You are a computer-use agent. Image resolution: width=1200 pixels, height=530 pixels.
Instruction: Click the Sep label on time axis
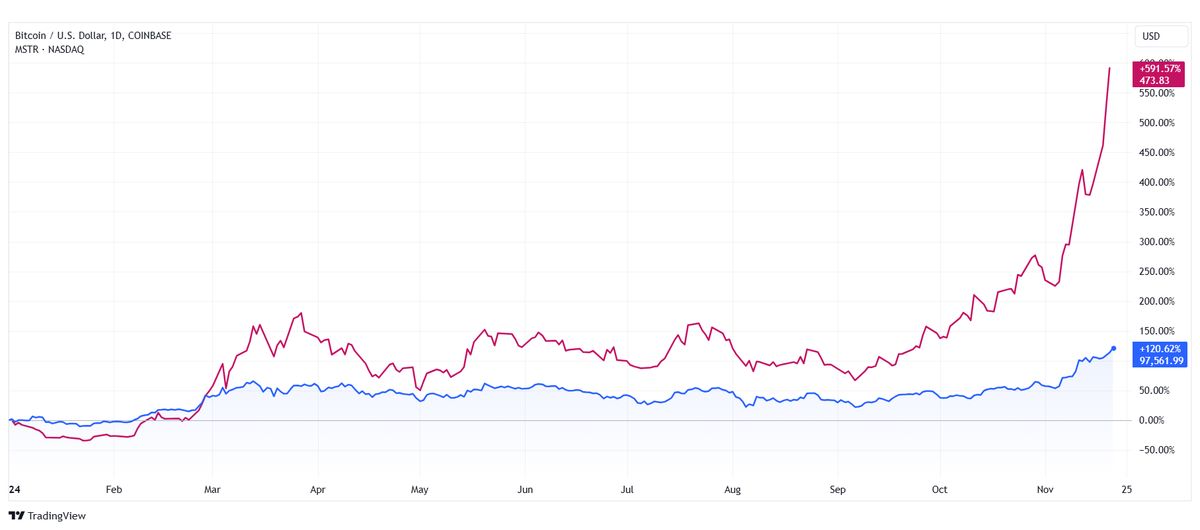[838, 491]
